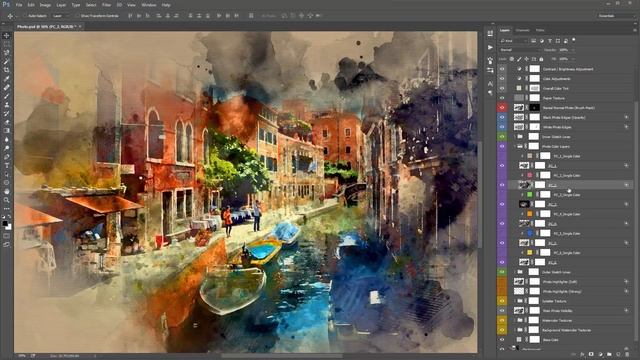Create a new adjustment layer icon

click(x=600, y=354)
